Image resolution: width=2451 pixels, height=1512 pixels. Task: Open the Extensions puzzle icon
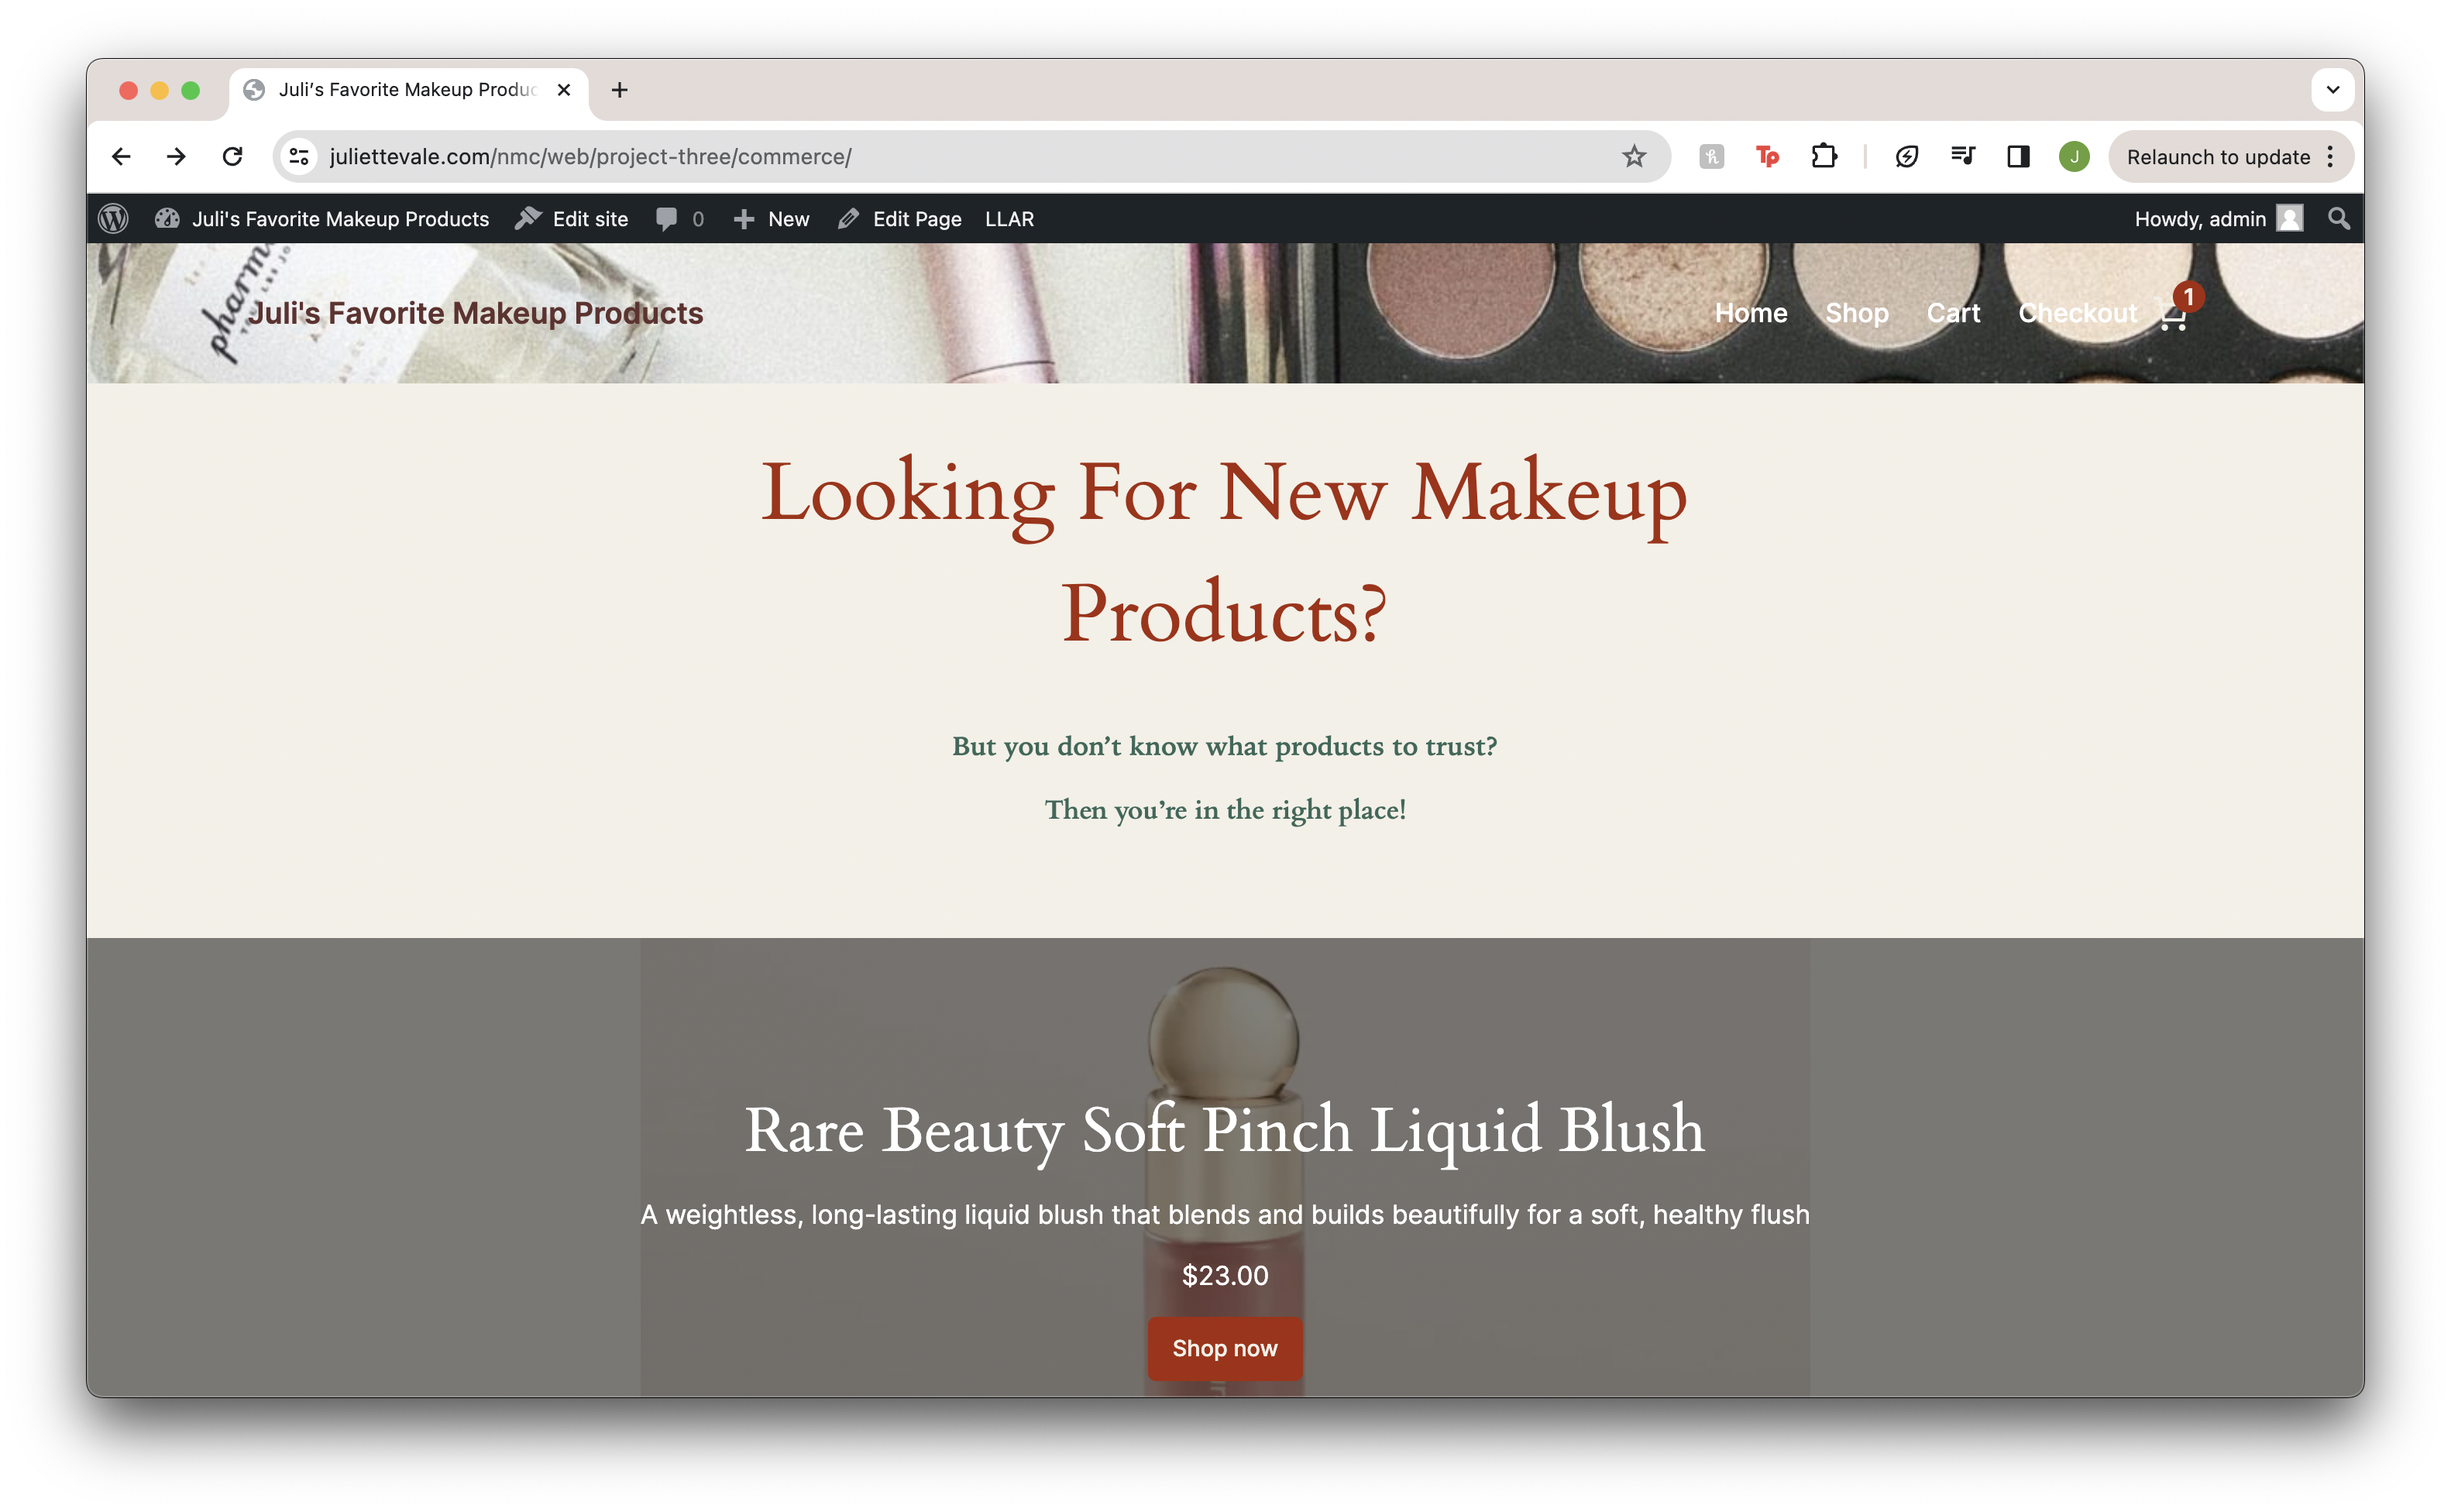click(x=1824, y=156)
